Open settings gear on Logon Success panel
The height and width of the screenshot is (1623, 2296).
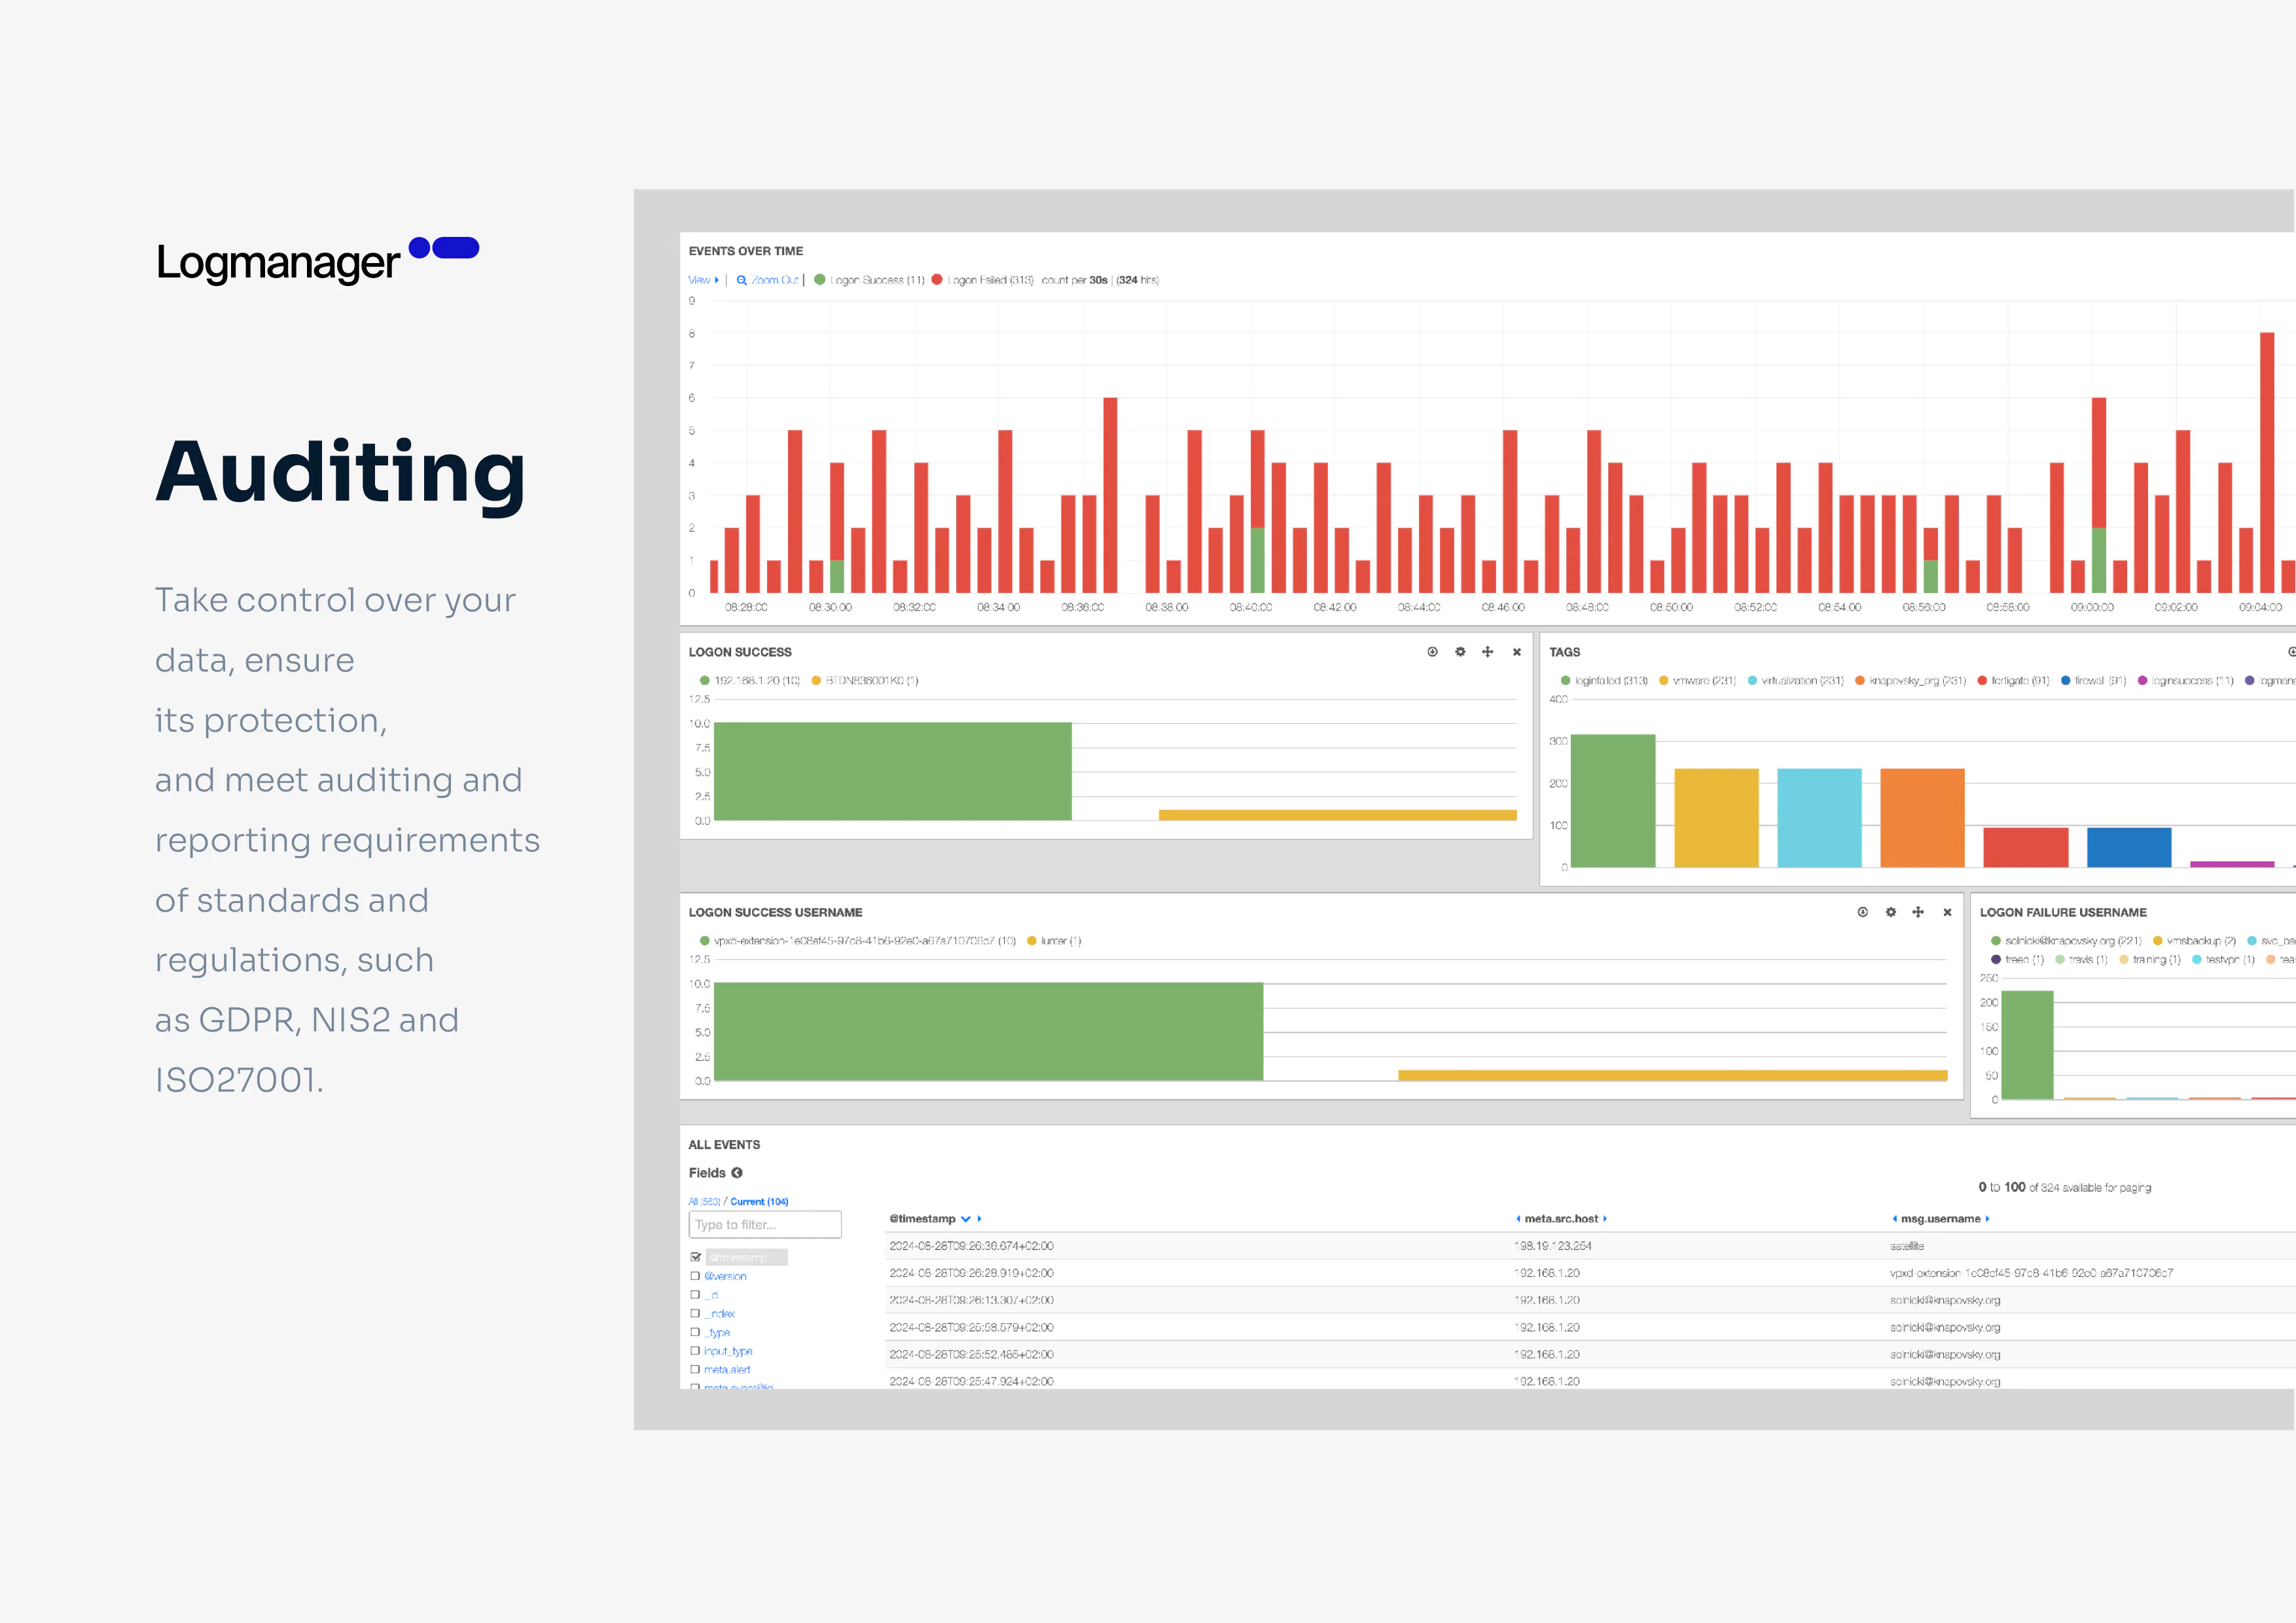1460,652
